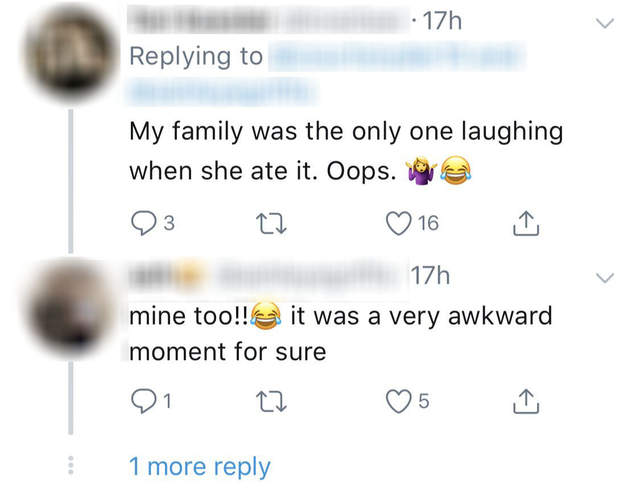Click the second tweet's 17h timestamp
Image resolution: width=640 pixels, height=493 pixels.
click(432, 275)
